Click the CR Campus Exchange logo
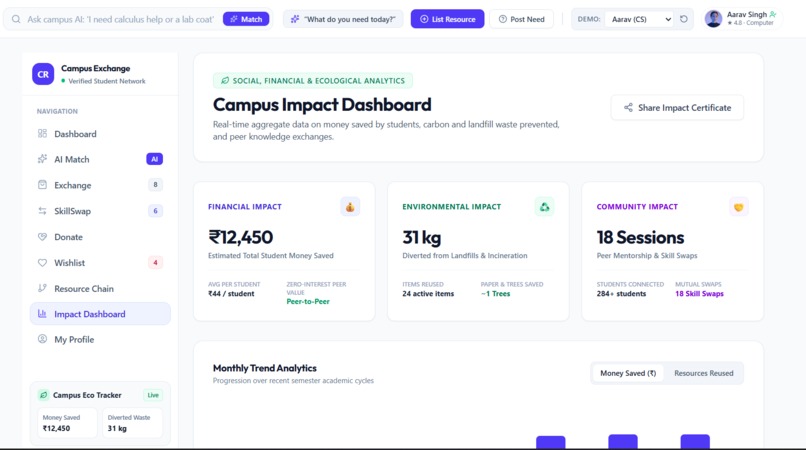The width and height of the screenshot is (806, 450). (43, 74)
